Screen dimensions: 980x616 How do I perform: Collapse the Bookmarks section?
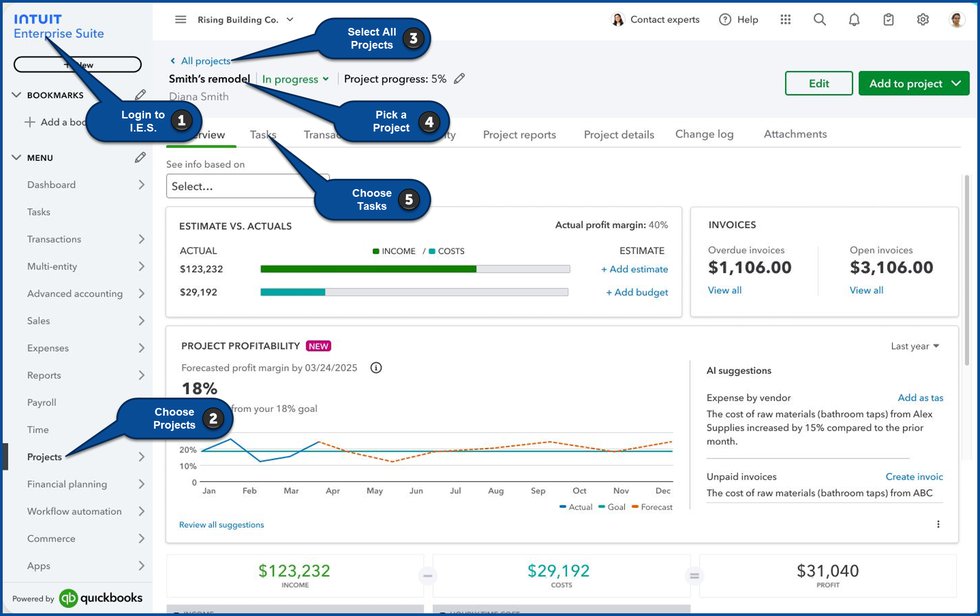[x=16, y=95]
